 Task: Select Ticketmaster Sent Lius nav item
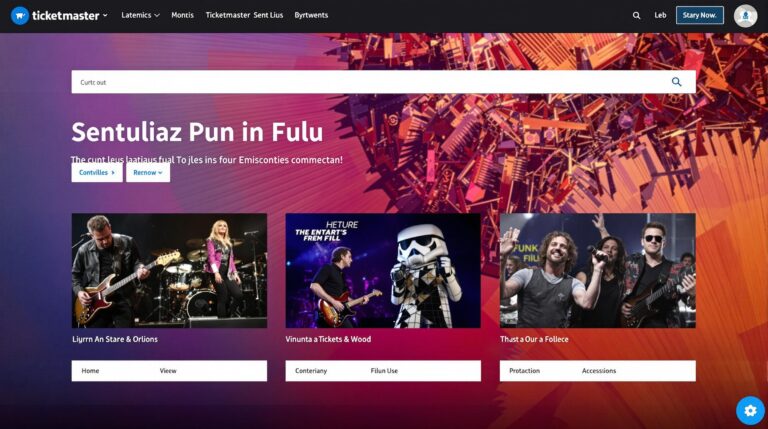[x=244, y=15]
